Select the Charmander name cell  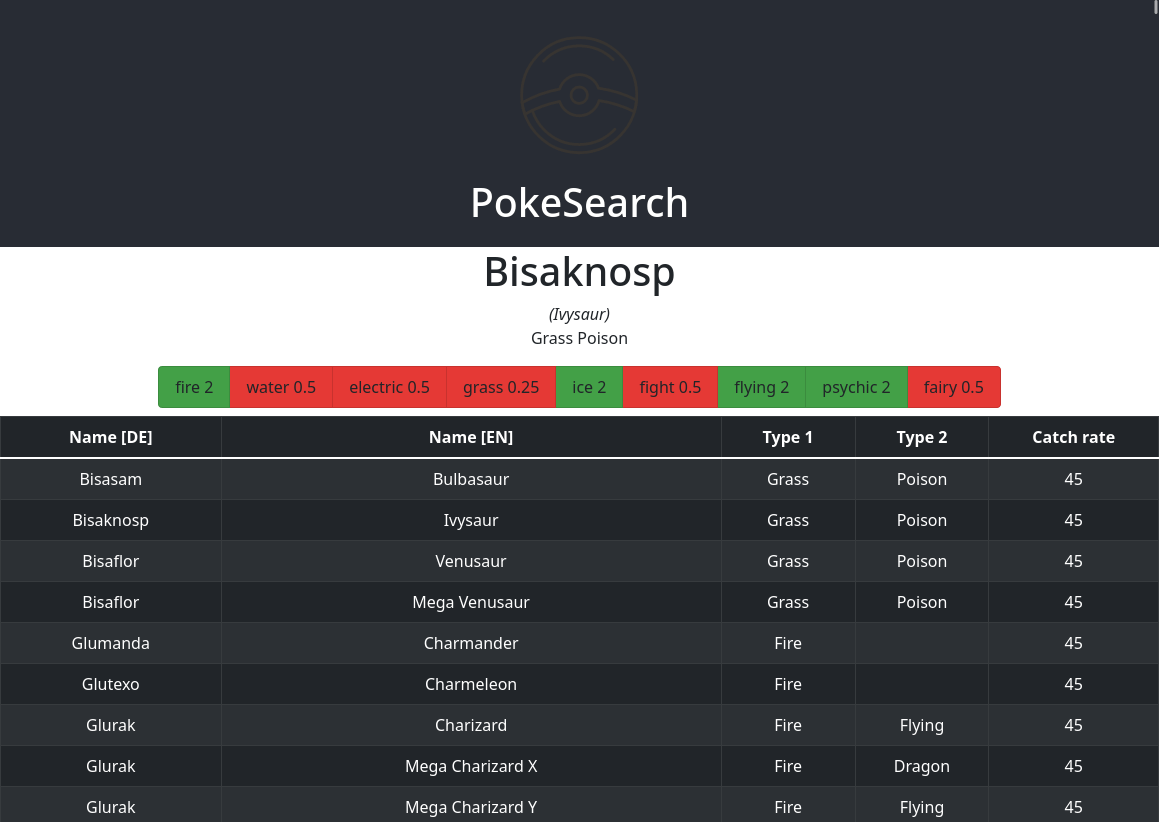click(471, 644)
